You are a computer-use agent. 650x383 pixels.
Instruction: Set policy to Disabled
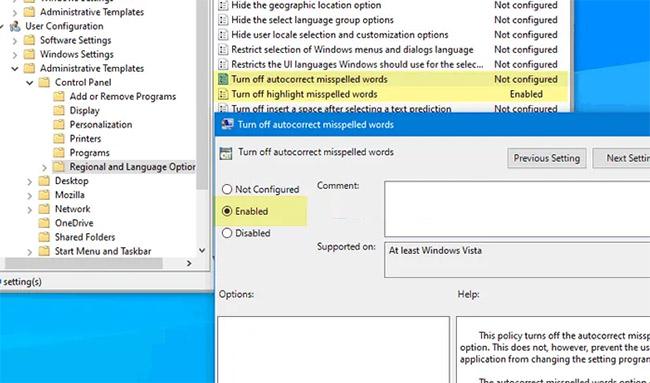point(227,233)
